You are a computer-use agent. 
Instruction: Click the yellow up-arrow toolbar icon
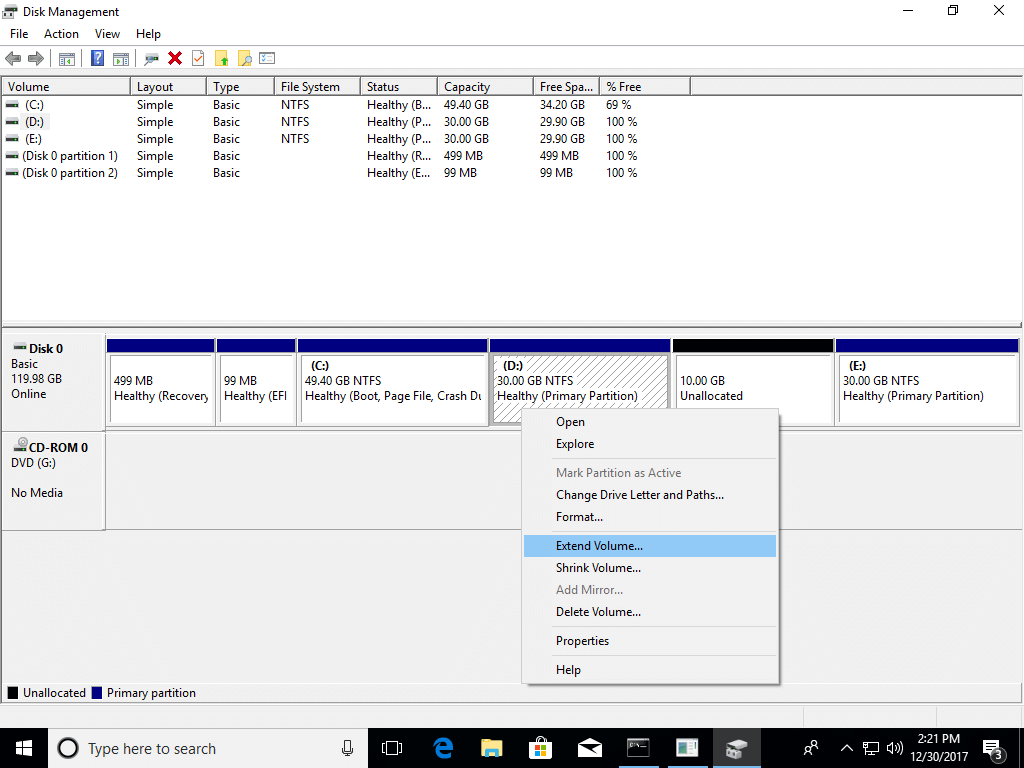click(x=221, y=57)
